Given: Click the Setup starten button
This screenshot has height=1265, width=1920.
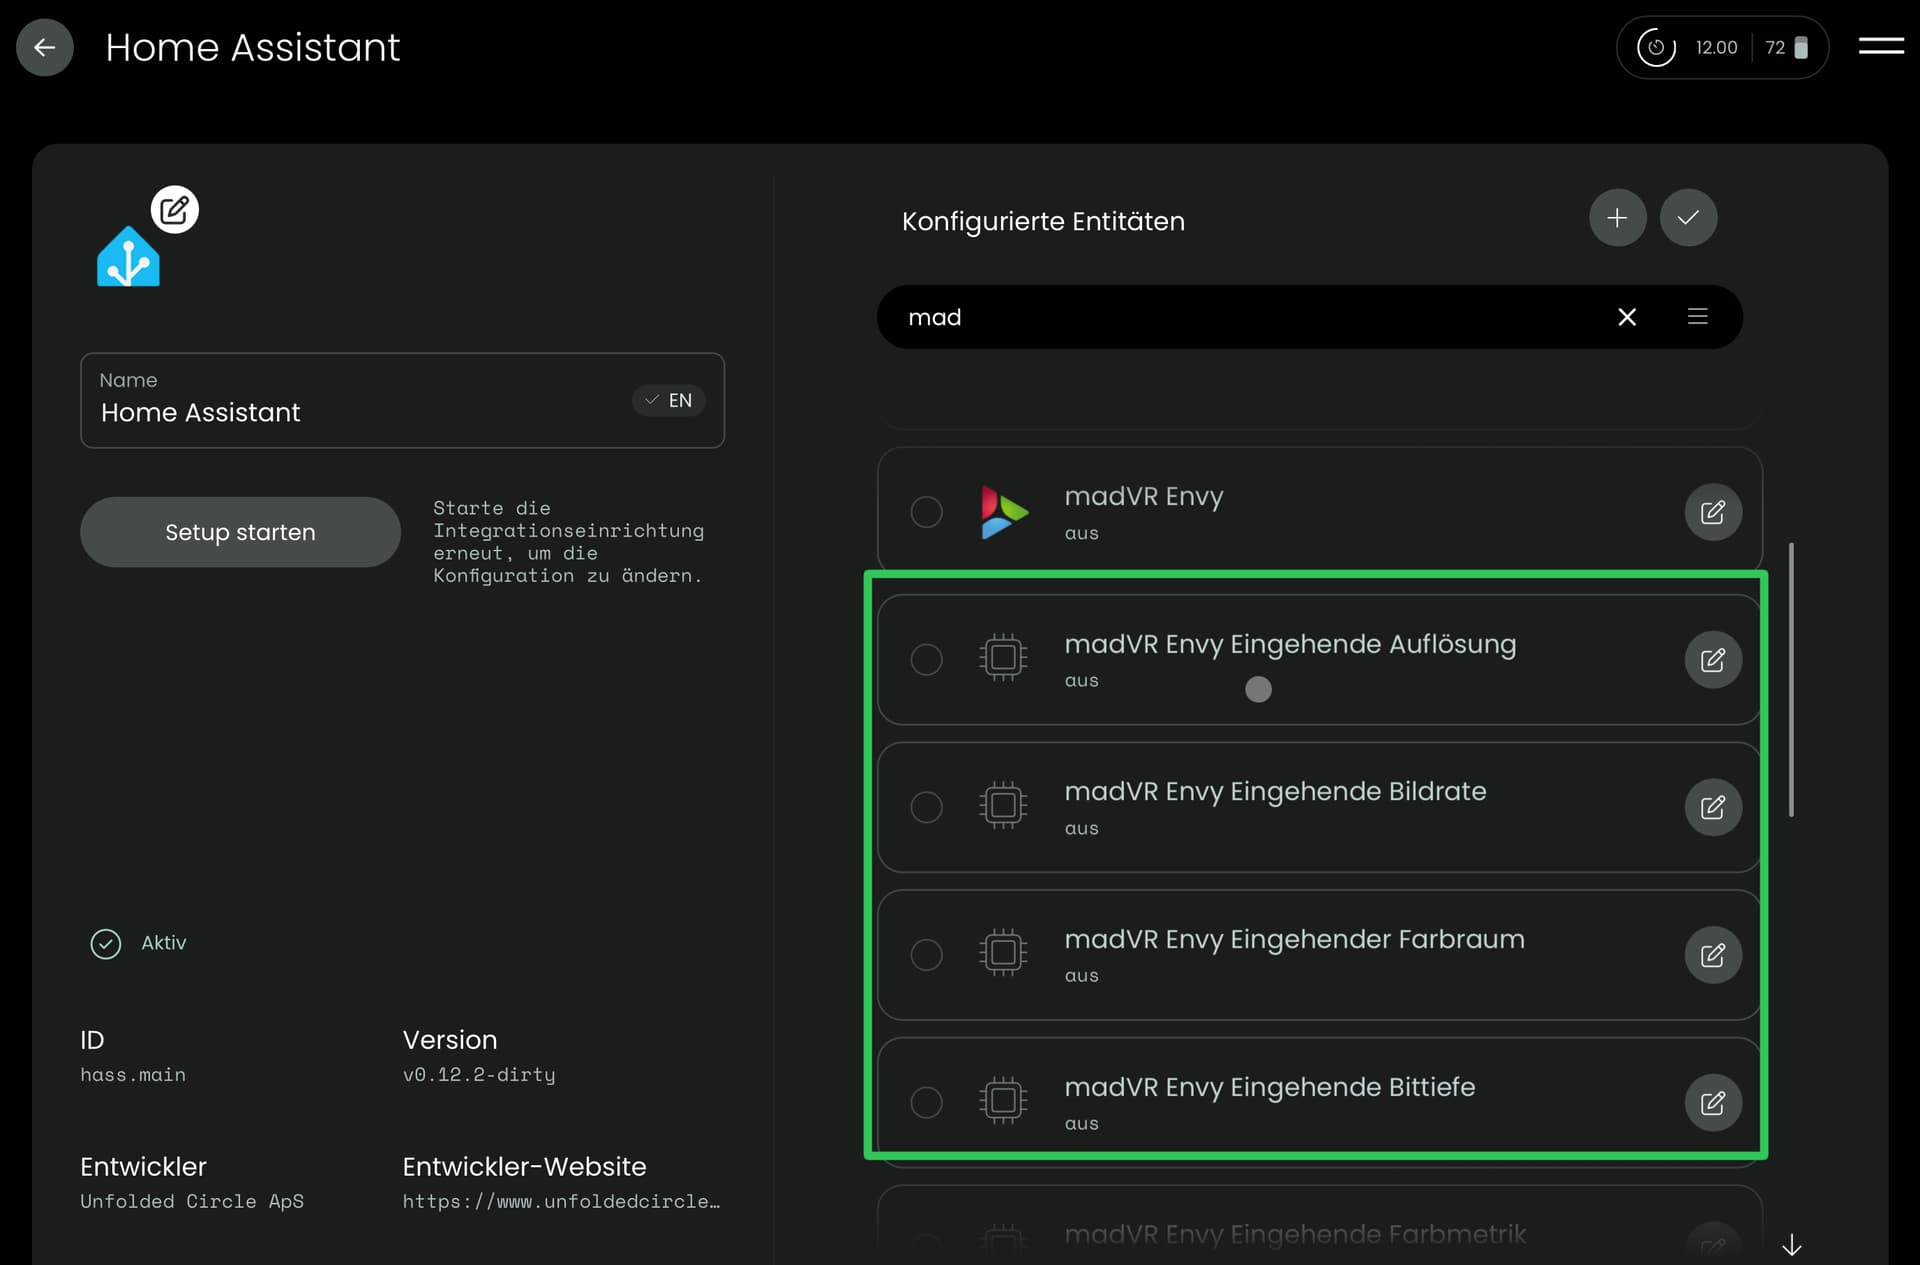Looking at the screenshot, I should (240, 532).
